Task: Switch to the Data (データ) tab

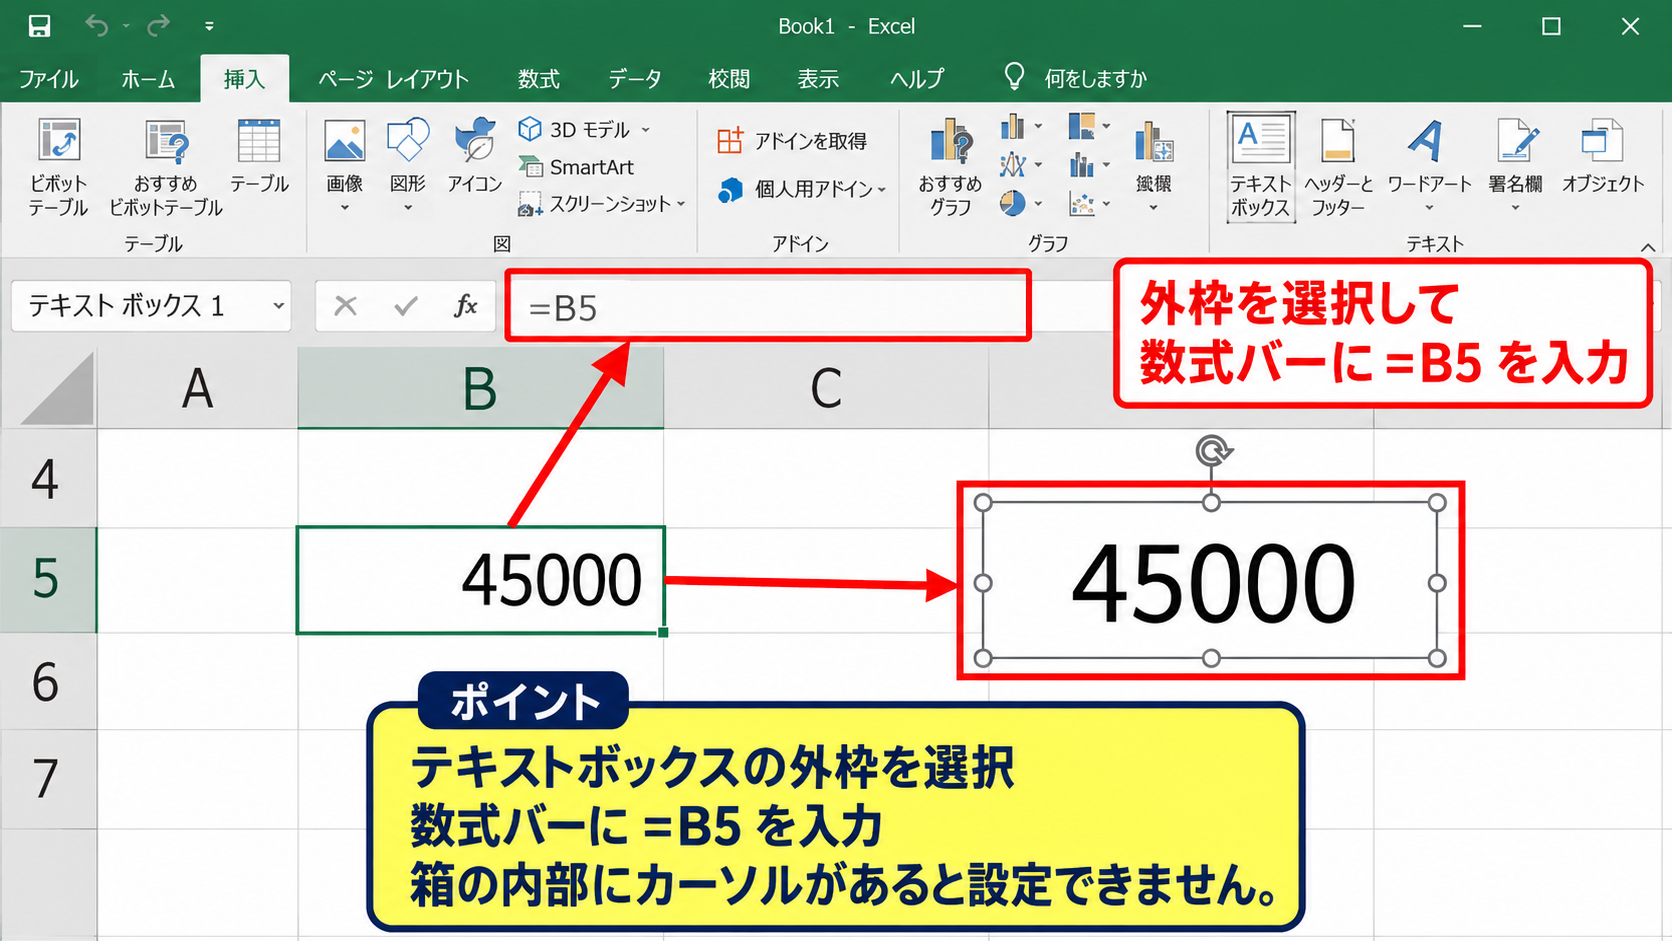Action: (635, 79)
